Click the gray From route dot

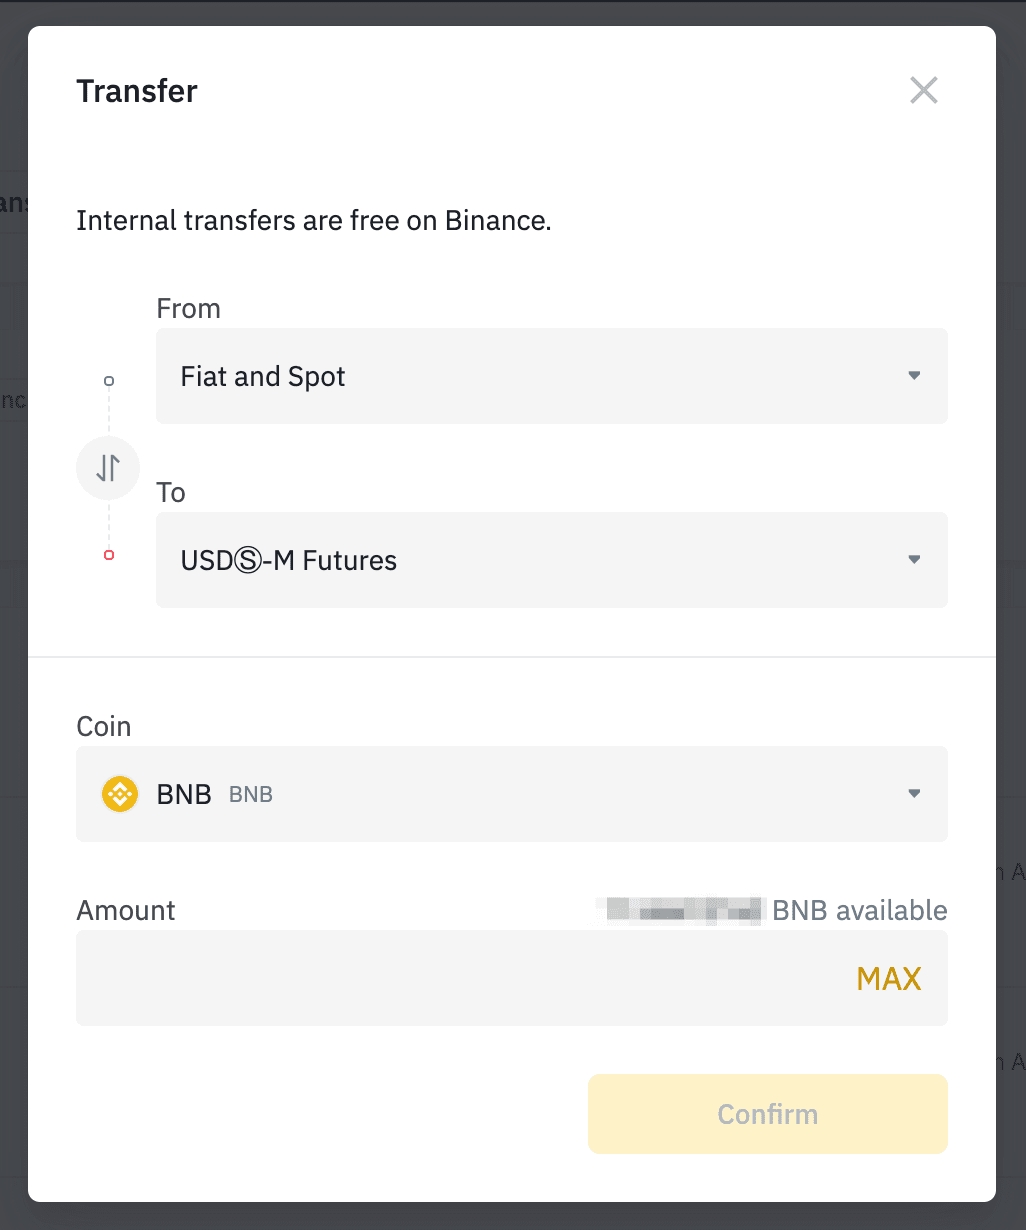tap(109, 381)
